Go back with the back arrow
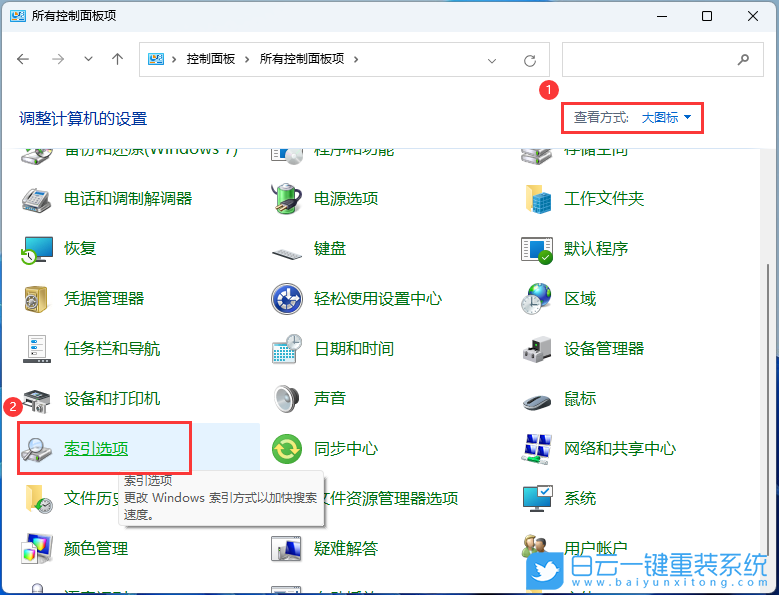This screenshot has width=779, height=595. (23, 59)
